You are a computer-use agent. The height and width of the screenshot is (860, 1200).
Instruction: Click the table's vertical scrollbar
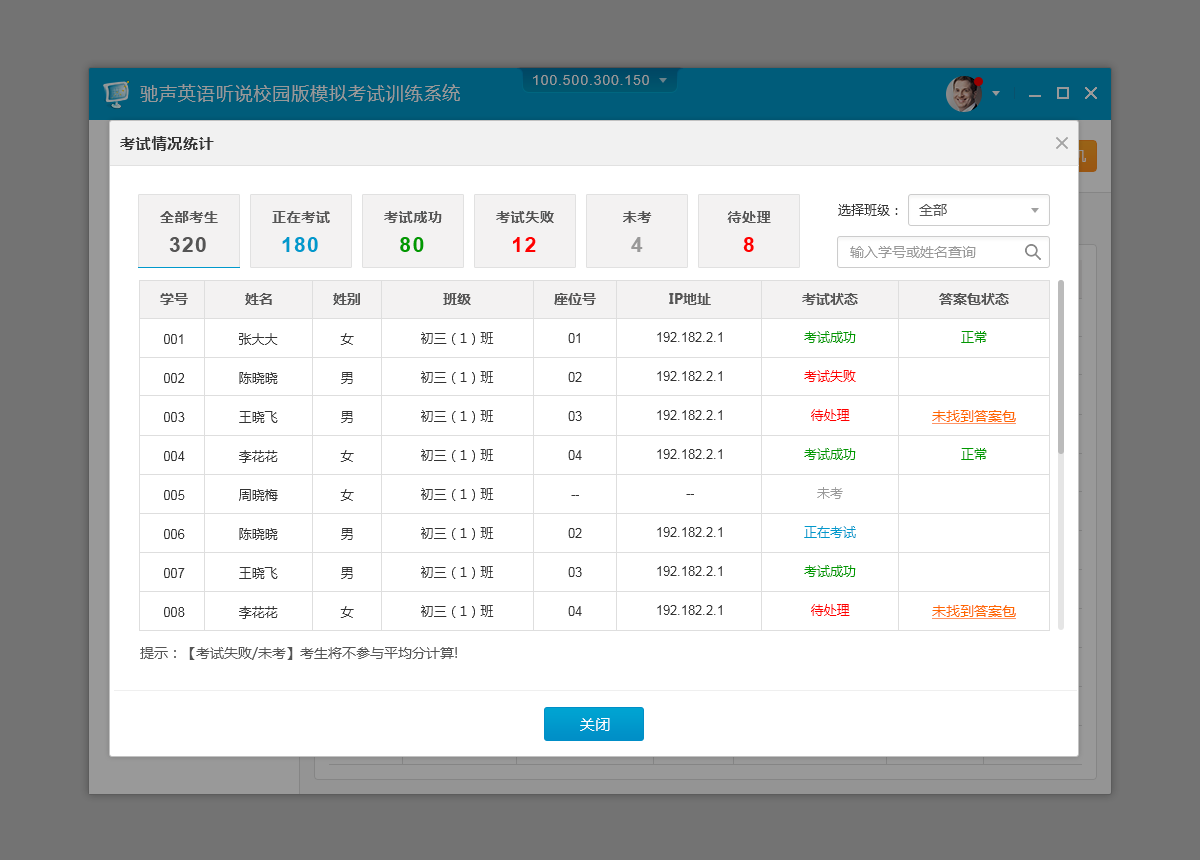click(1060, 366)
